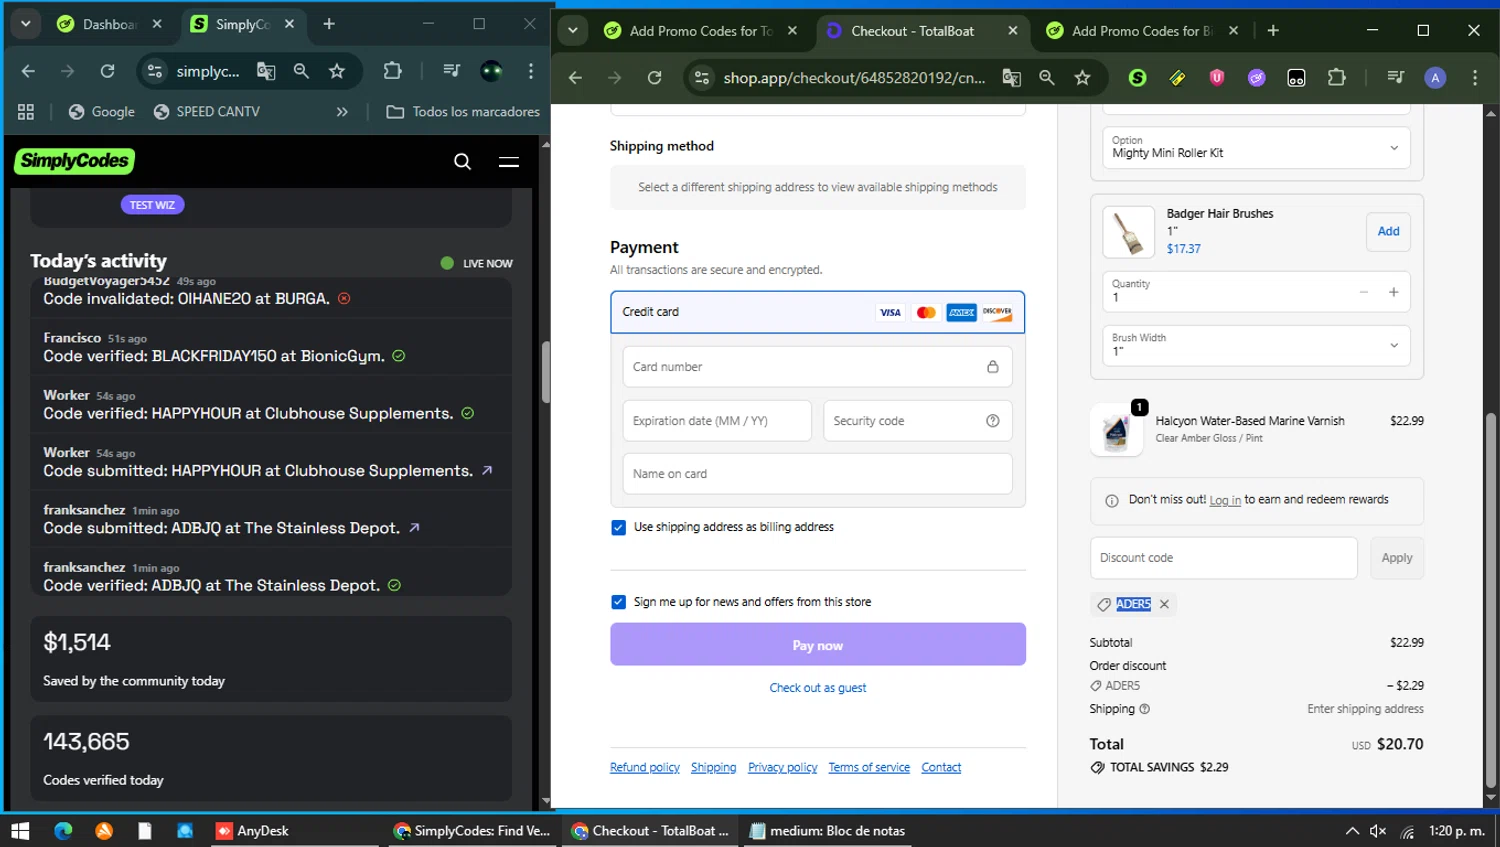Open profile avatar A in checkout window
The height and width of the screenshot is (847, 1500).
(x=1435, y=78)
